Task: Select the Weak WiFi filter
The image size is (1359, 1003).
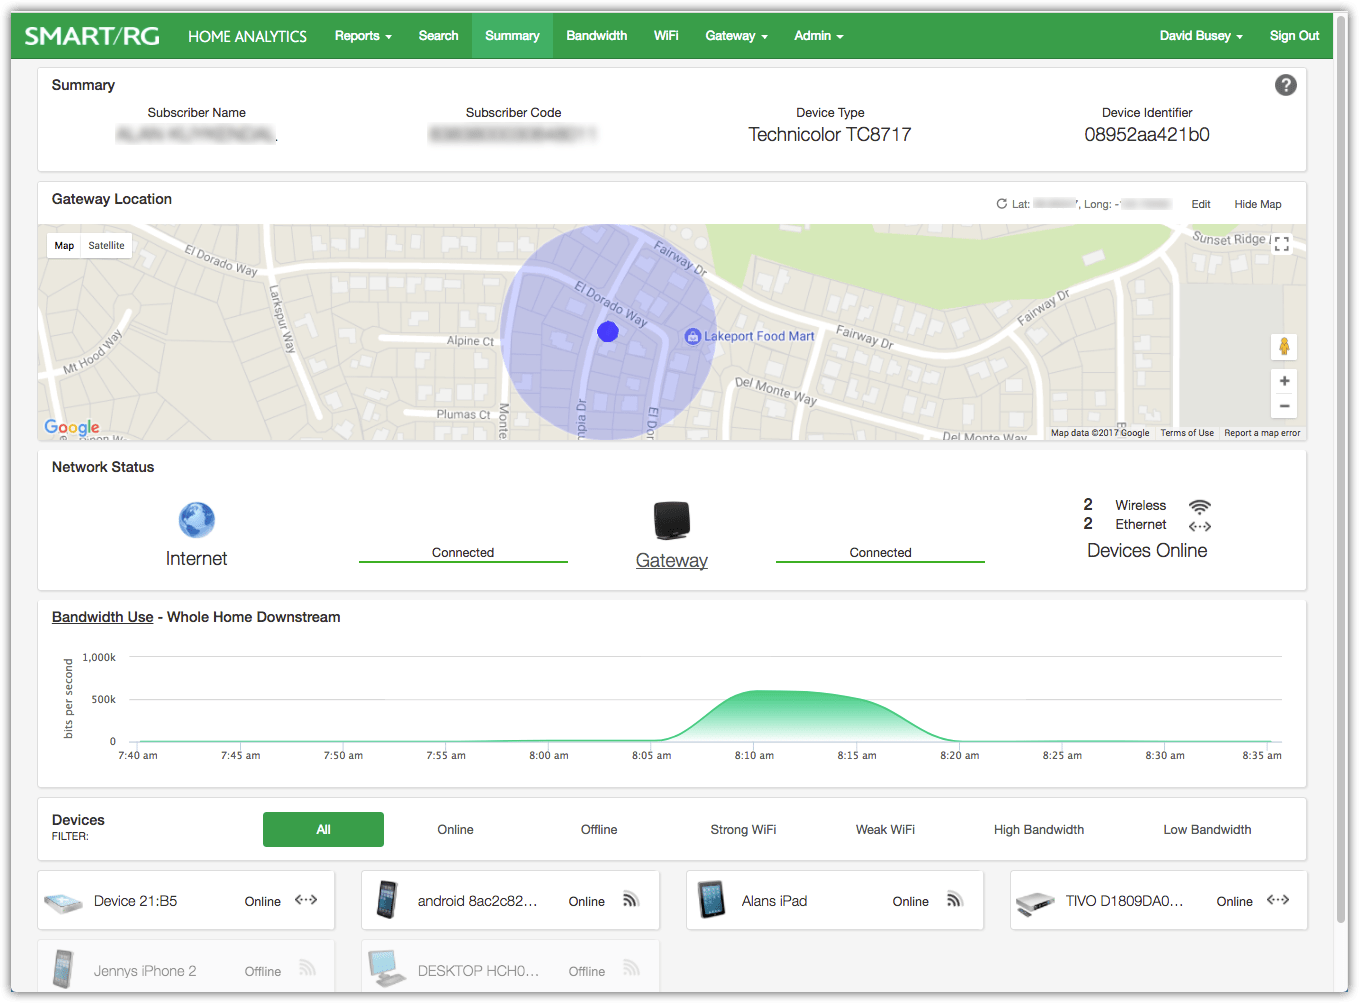Action: point(885,830)
